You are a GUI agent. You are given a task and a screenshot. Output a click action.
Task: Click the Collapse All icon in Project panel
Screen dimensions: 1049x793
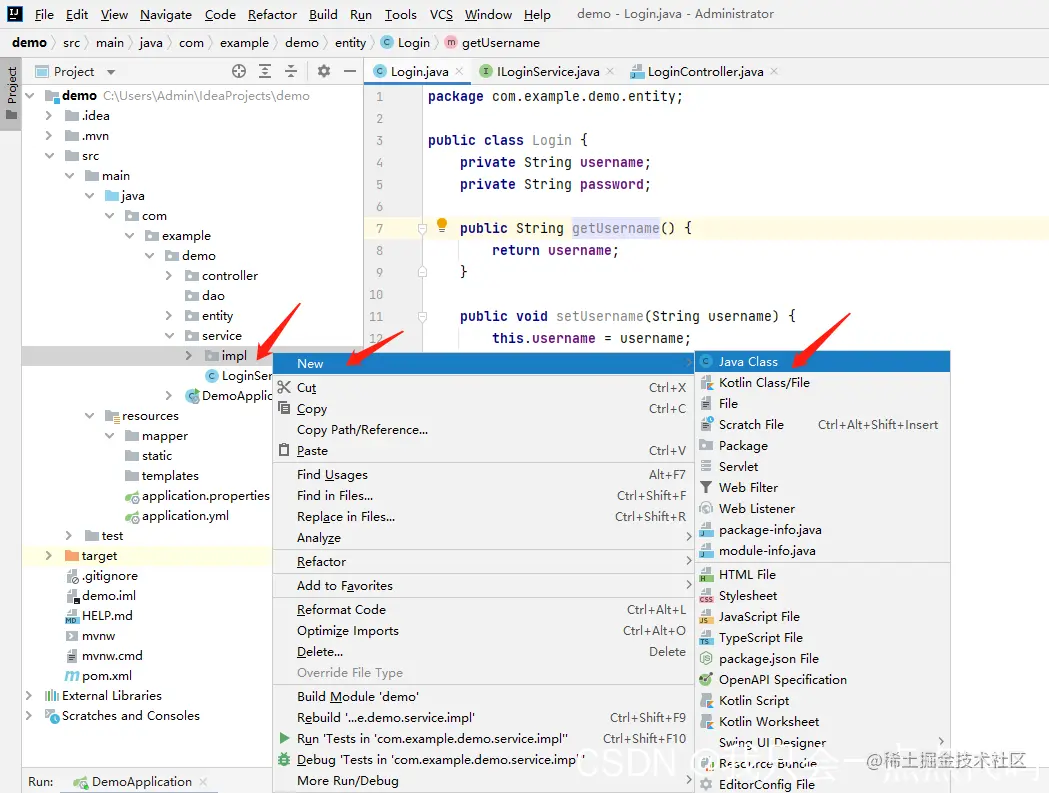291,71
